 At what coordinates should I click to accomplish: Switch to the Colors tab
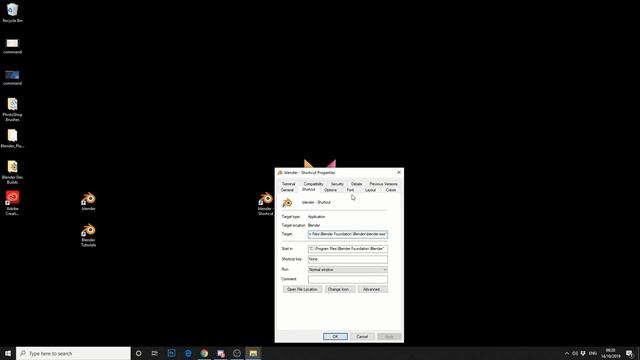coord(391,190)
